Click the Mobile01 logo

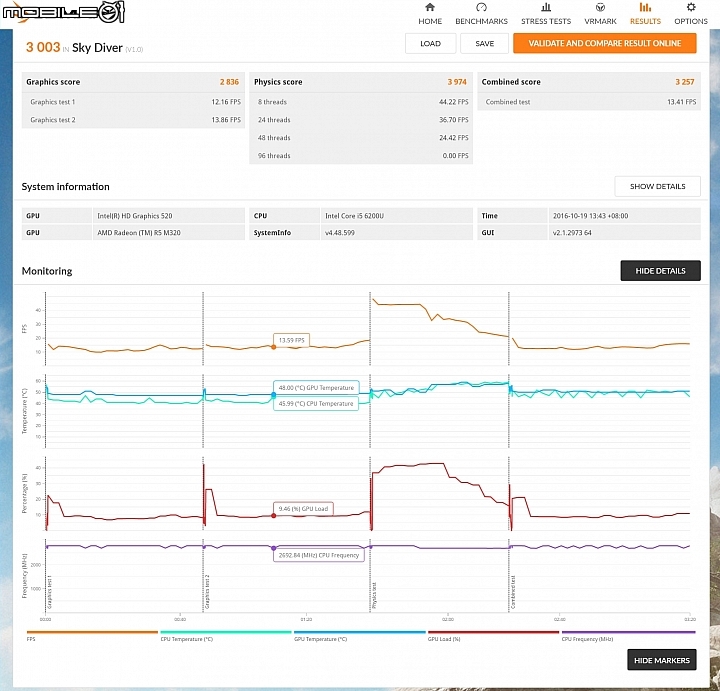coord(64,12)
